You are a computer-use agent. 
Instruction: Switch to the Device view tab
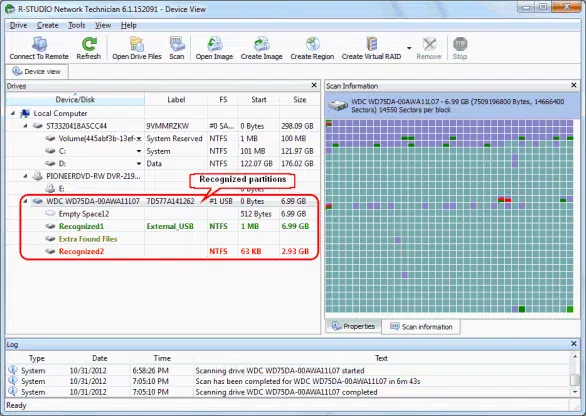point(37,71)
